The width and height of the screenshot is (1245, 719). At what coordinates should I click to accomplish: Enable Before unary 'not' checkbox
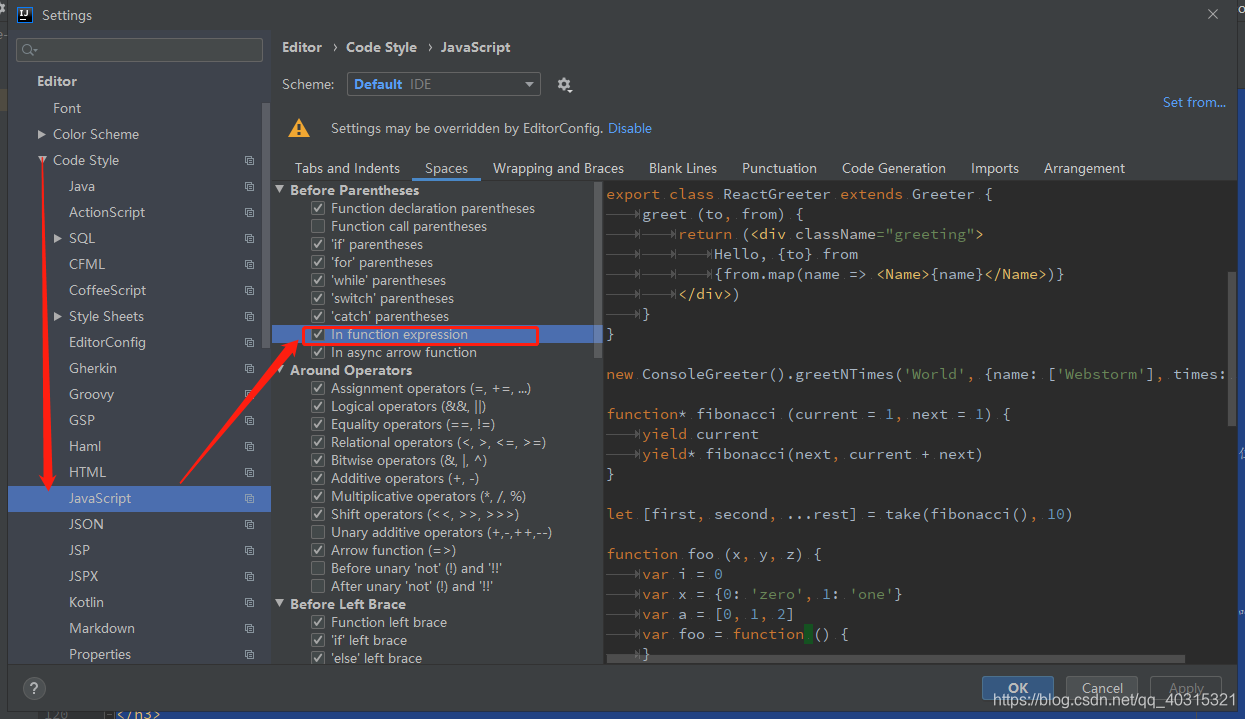[x=318, y=568]
